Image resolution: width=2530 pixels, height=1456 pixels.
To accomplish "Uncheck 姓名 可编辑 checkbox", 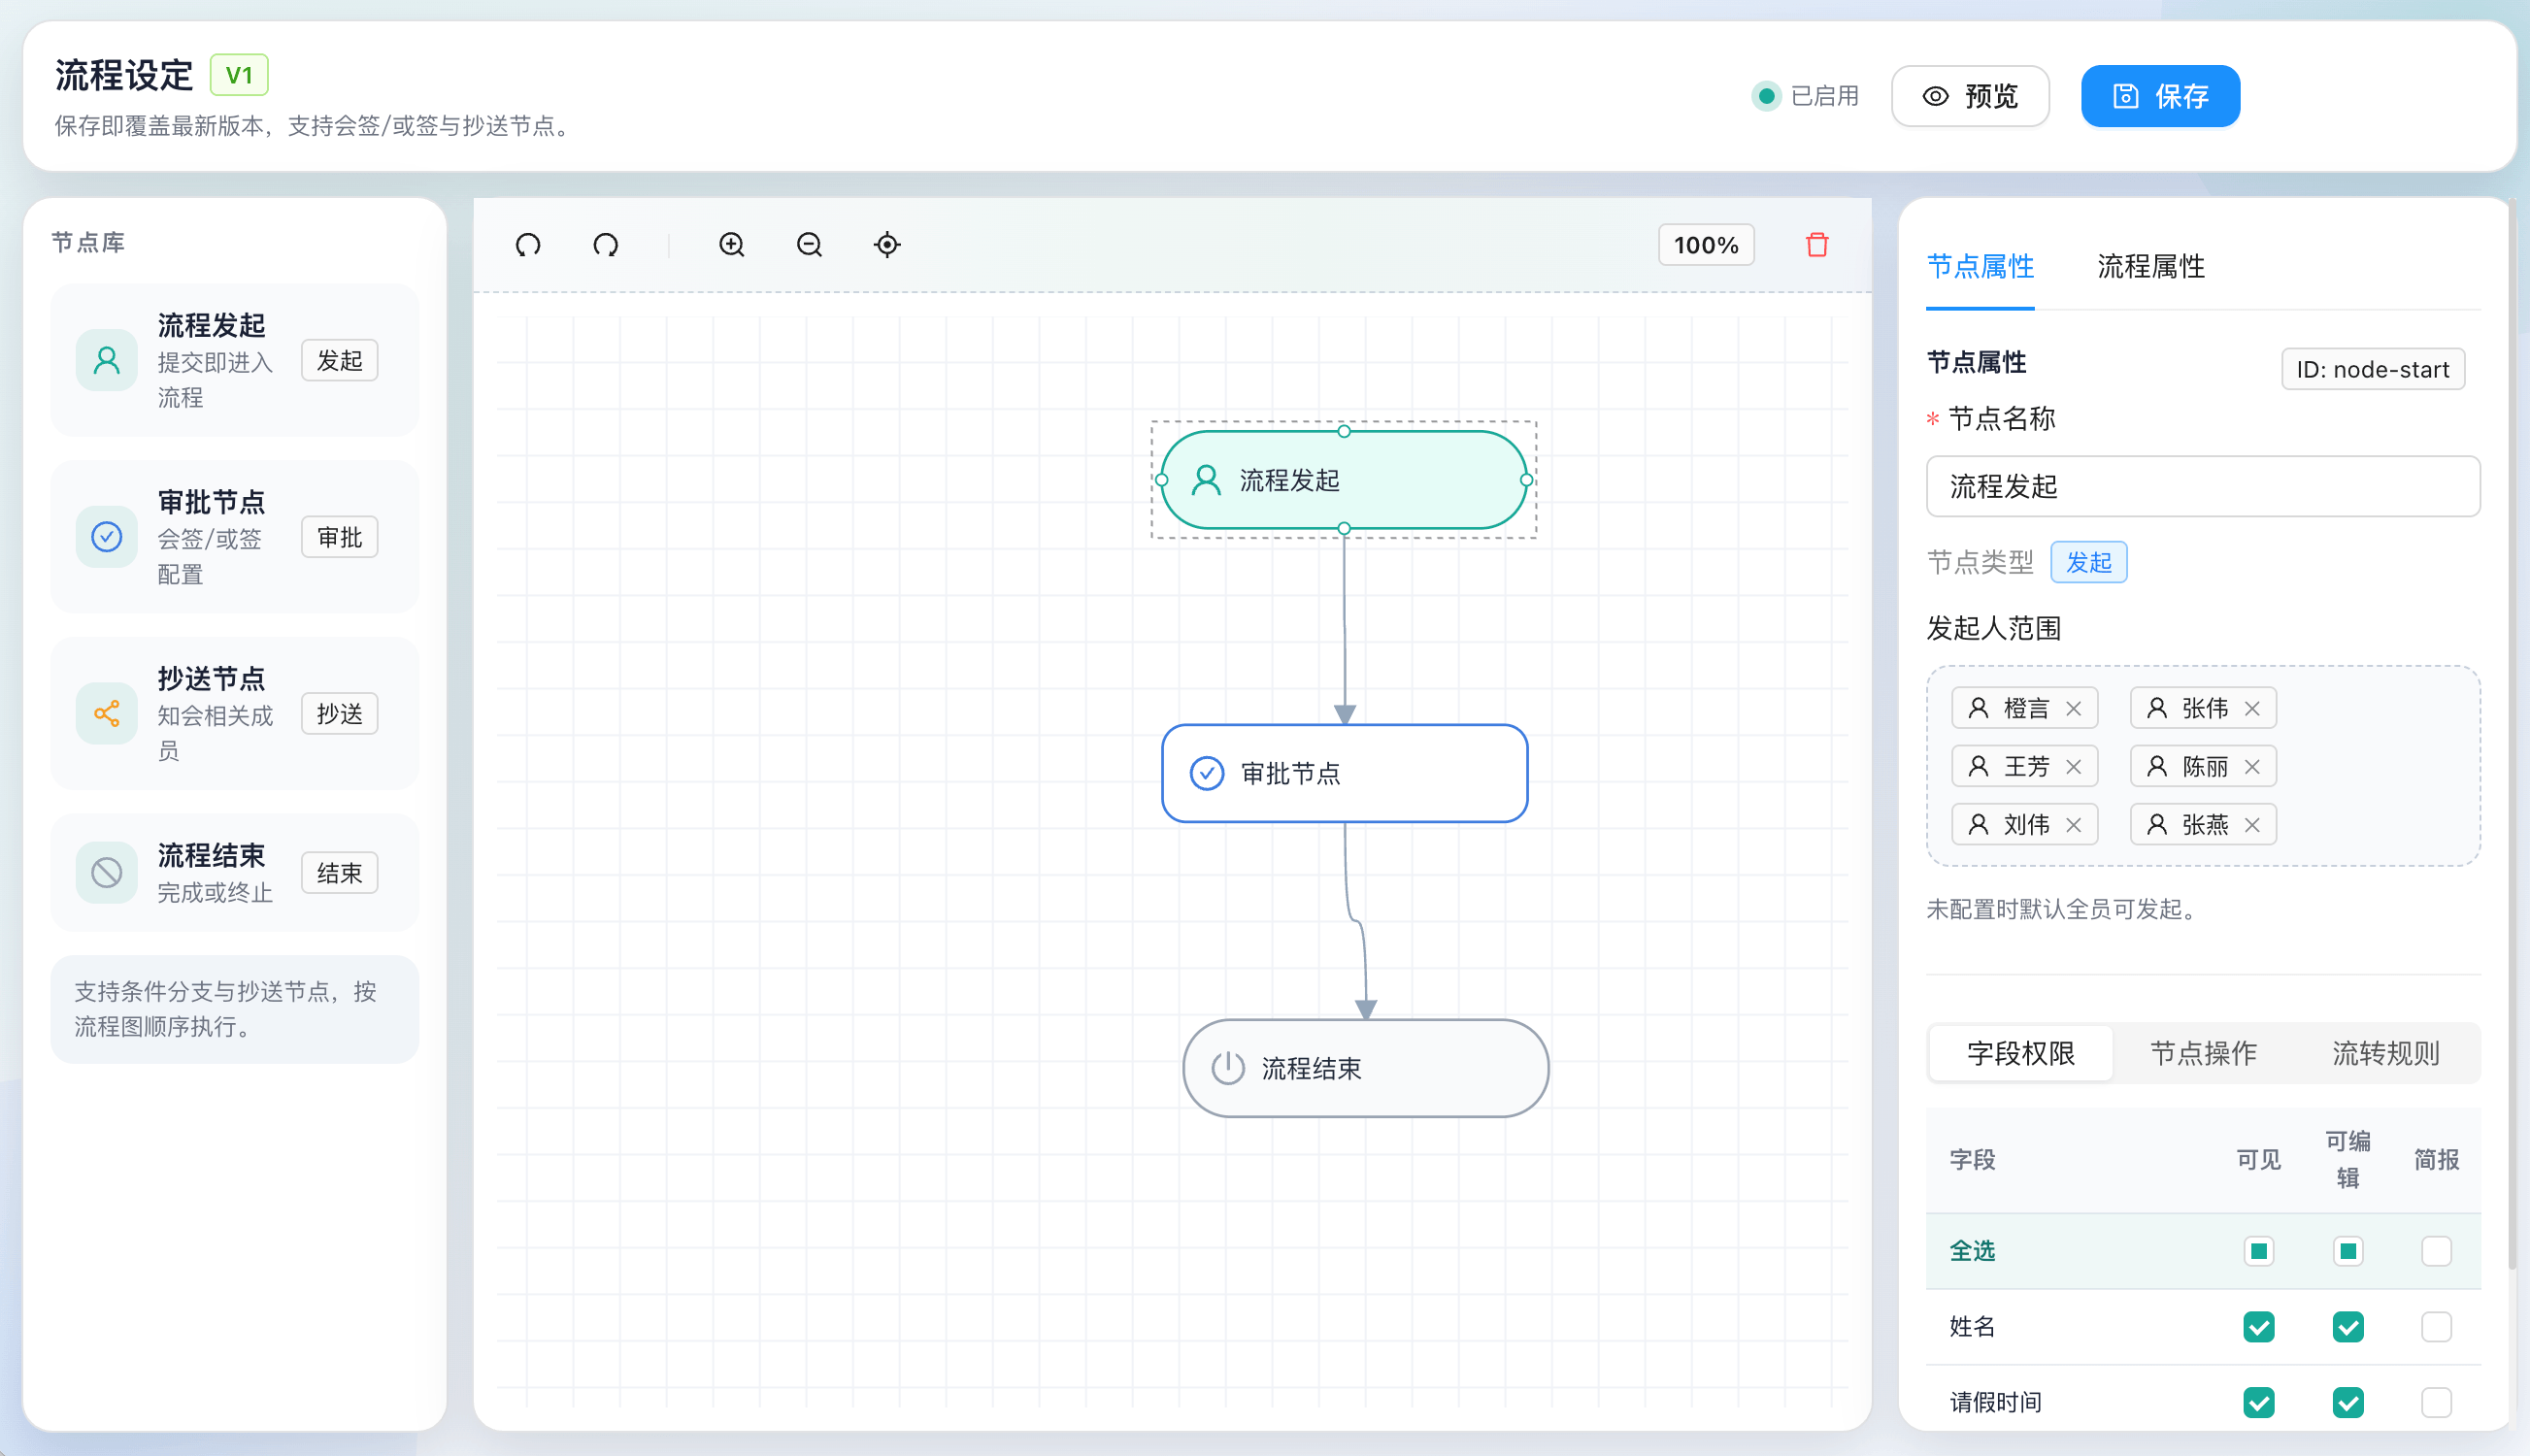I will pos(2347,1327).
